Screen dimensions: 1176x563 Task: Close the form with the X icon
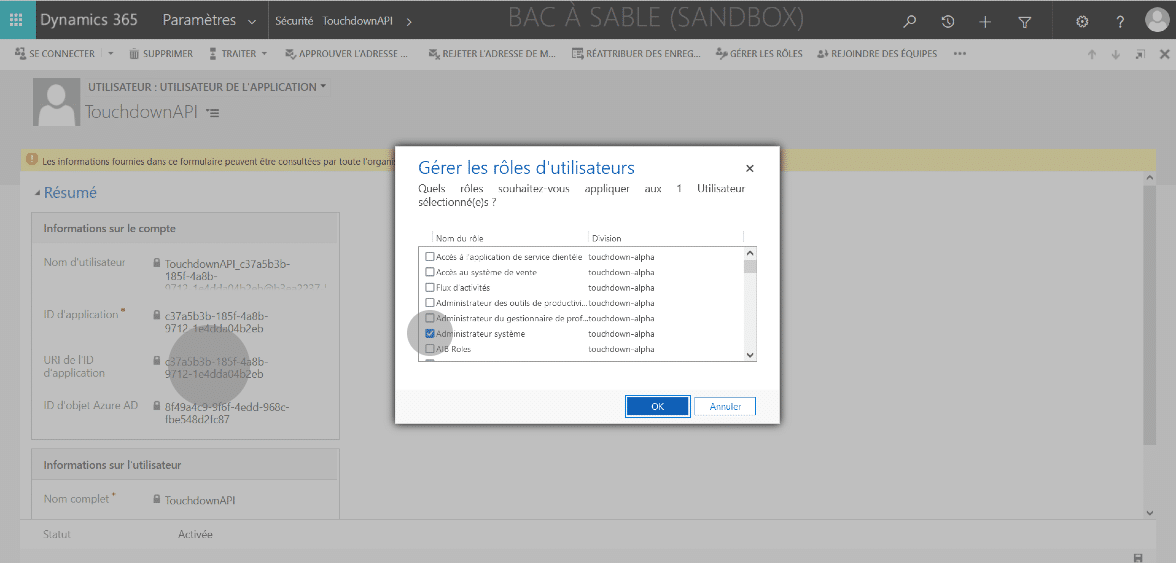point(1165,54)
